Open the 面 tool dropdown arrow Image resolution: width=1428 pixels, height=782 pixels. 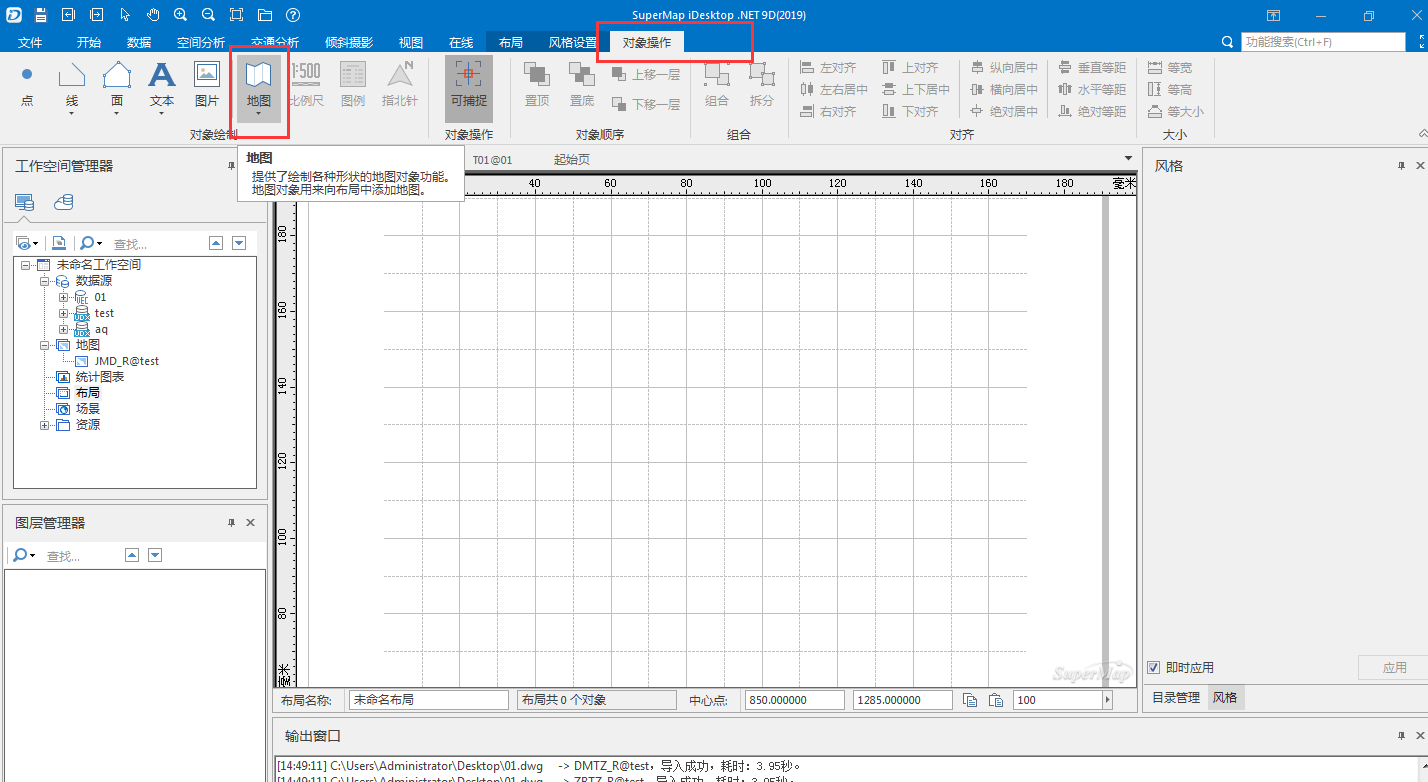tap(117, 114)
